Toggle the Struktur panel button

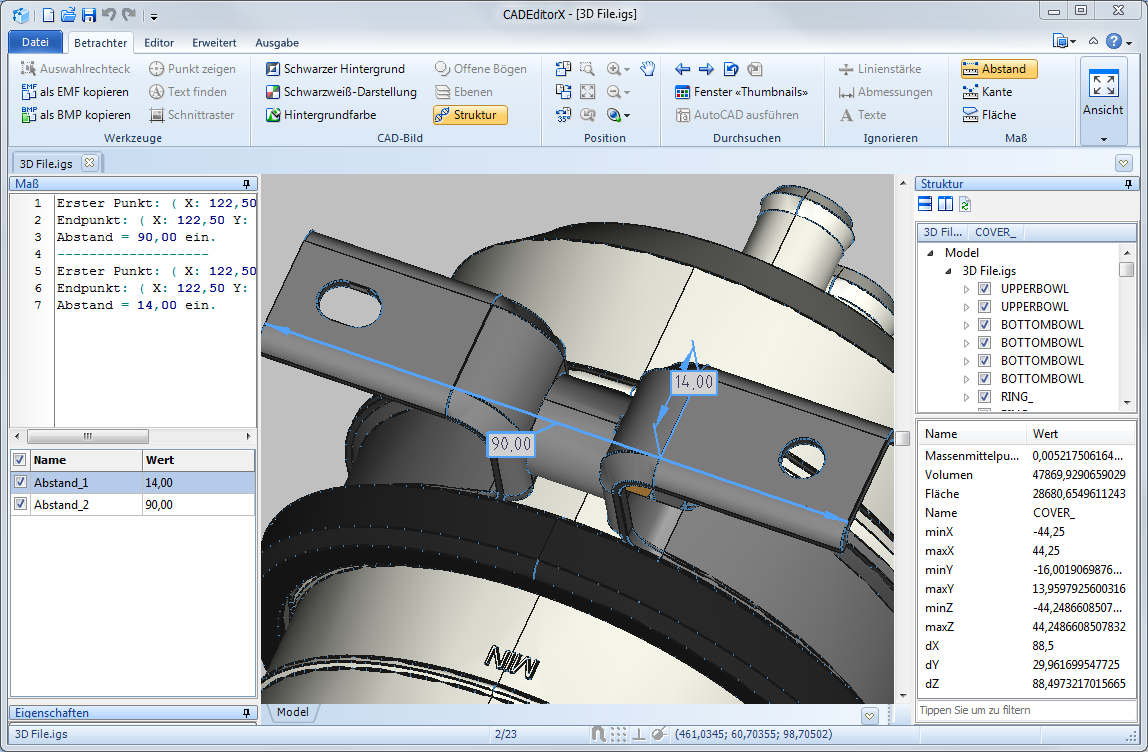(470, 115)
